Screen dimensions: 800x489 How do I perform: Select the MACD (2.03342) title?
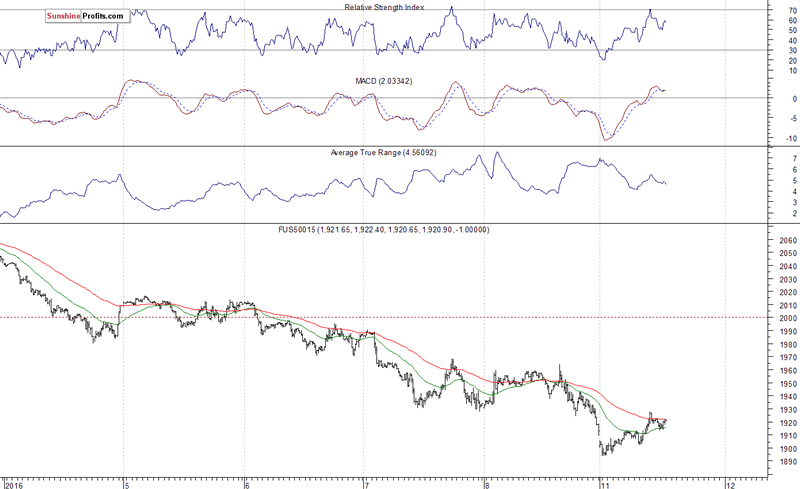point(384,81)
